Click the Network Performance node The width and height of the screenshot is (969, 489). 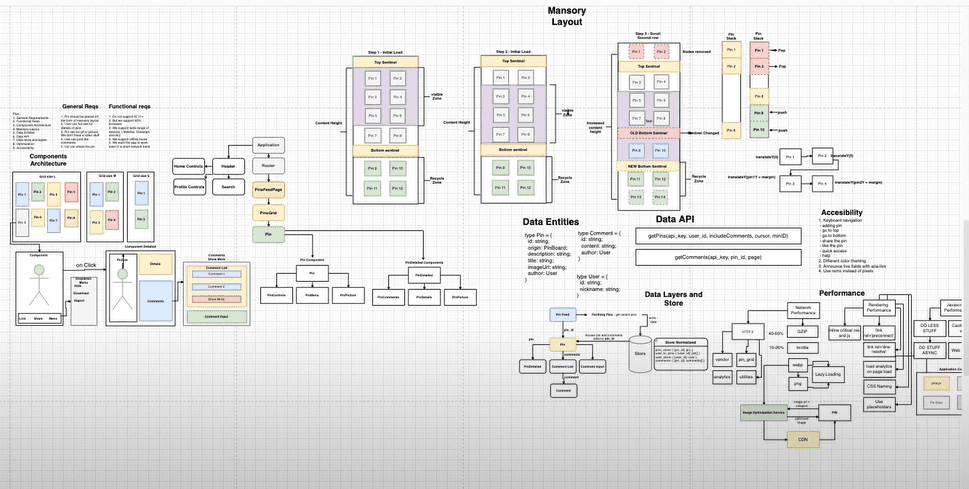tap(802, 309)
